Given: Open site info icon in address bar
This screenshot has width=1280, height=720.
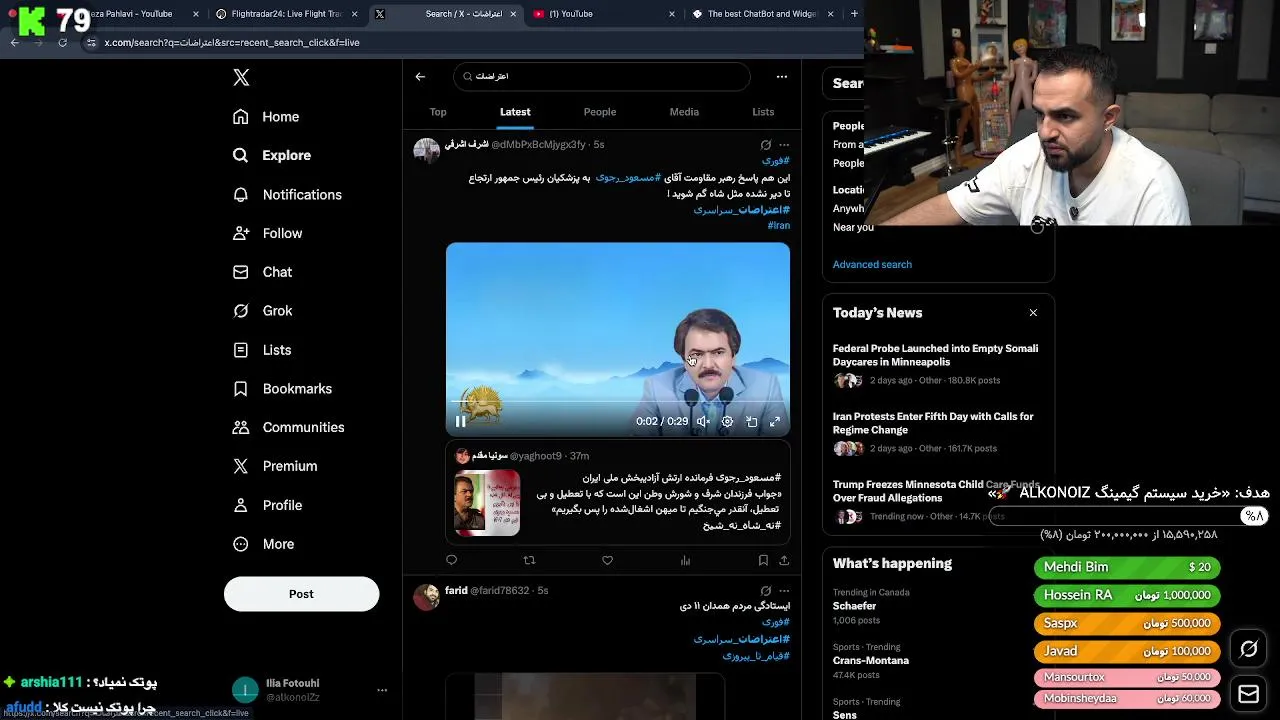Looking at the screenshot, I should (91, 43).
